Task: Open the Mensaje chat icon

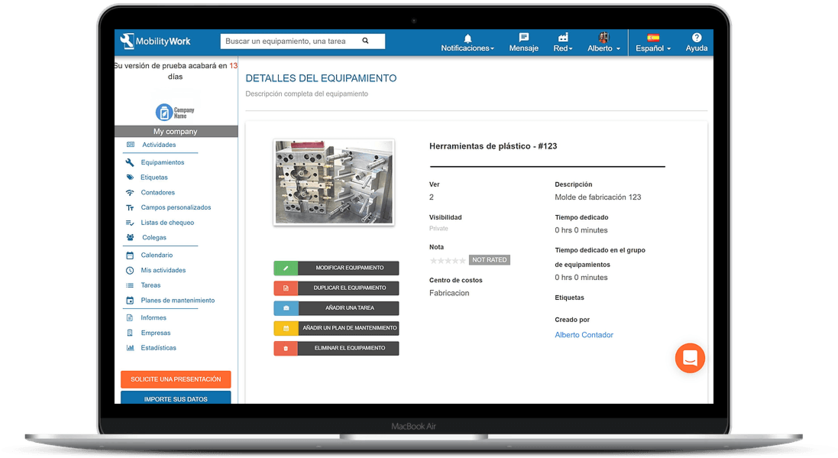Action: tap(524, 43)
